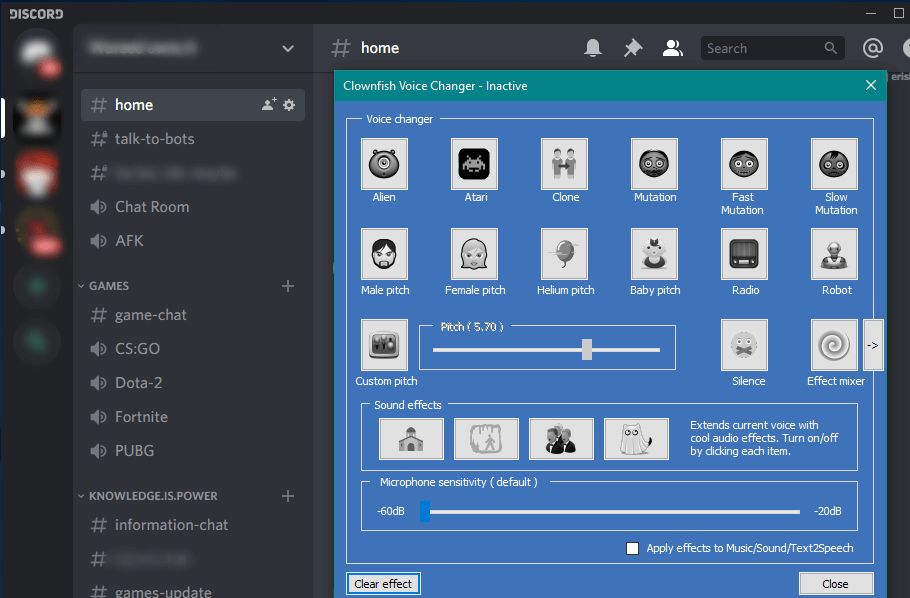Viewport: 910px width, 598px height.
Task: Join the Dota-2 voice channel
Action: tap(193, 383)
